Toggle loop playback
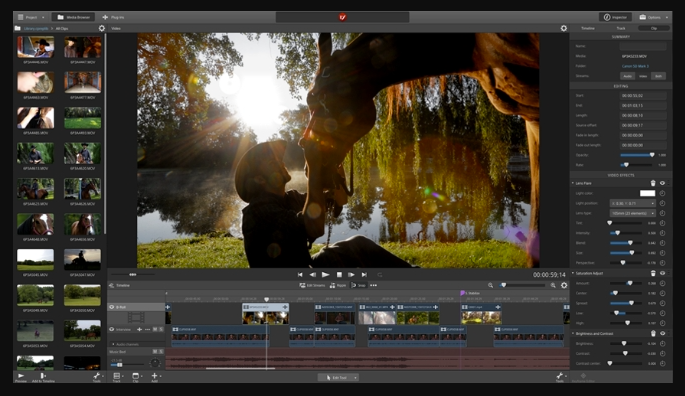The width and height of the screenshot is (685, 396). click(x=380, y=274)
